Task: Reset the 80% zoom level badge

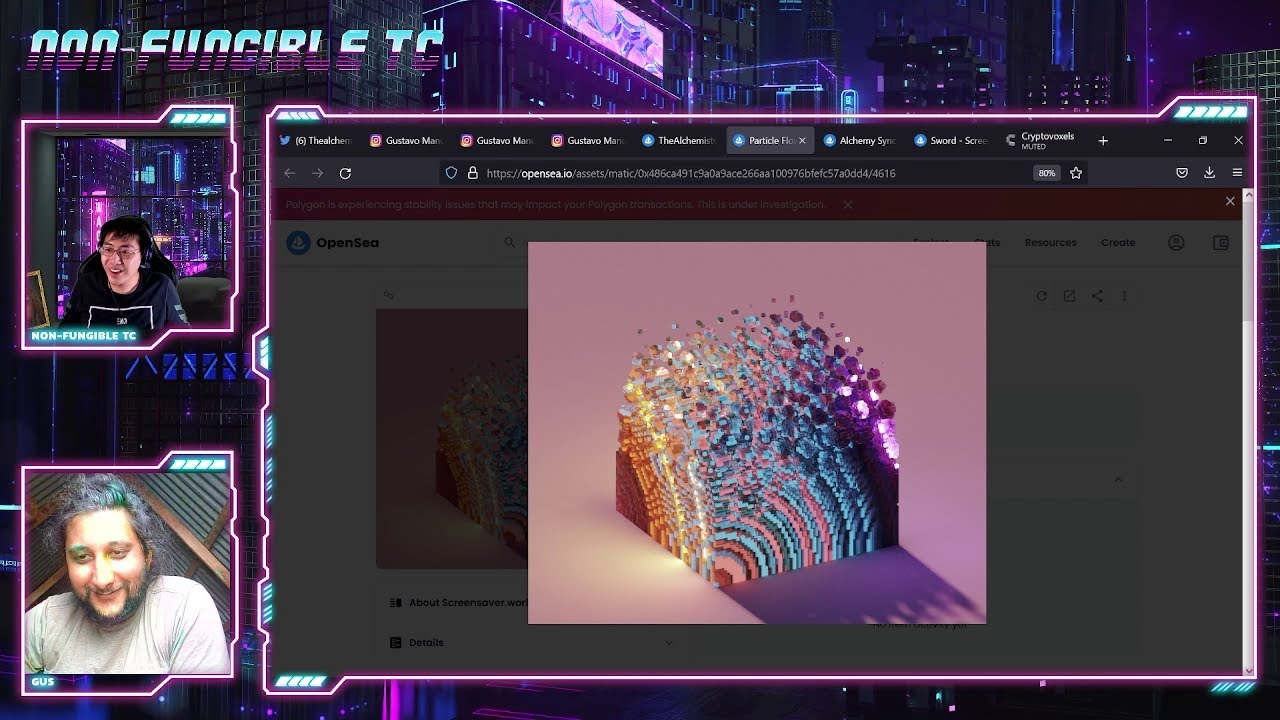Action: 1046,173
